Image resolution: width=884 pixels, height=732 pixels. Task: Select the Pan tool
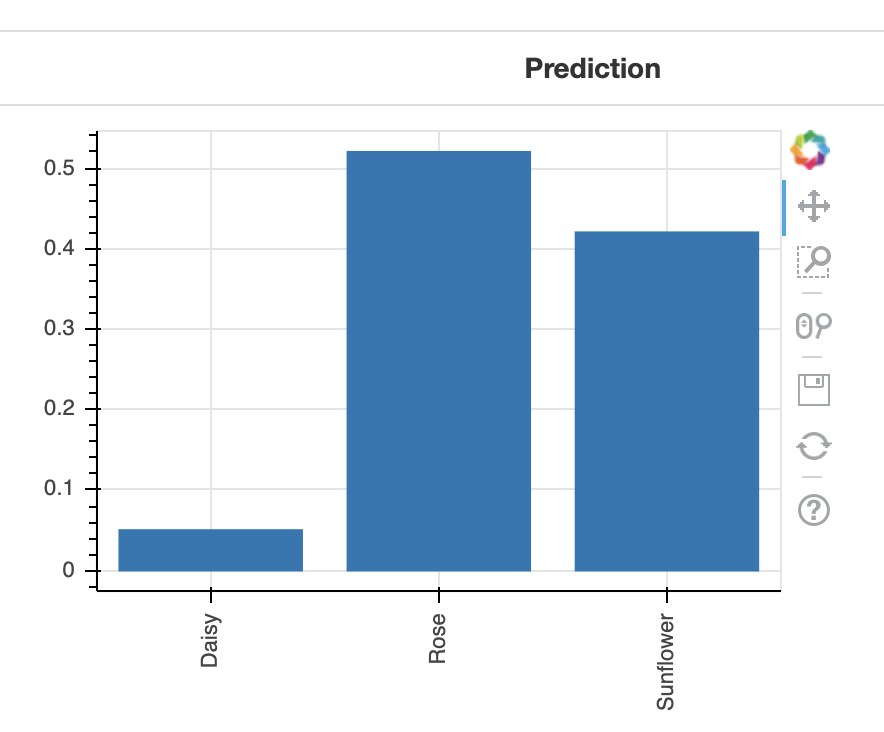coord(814,206)
